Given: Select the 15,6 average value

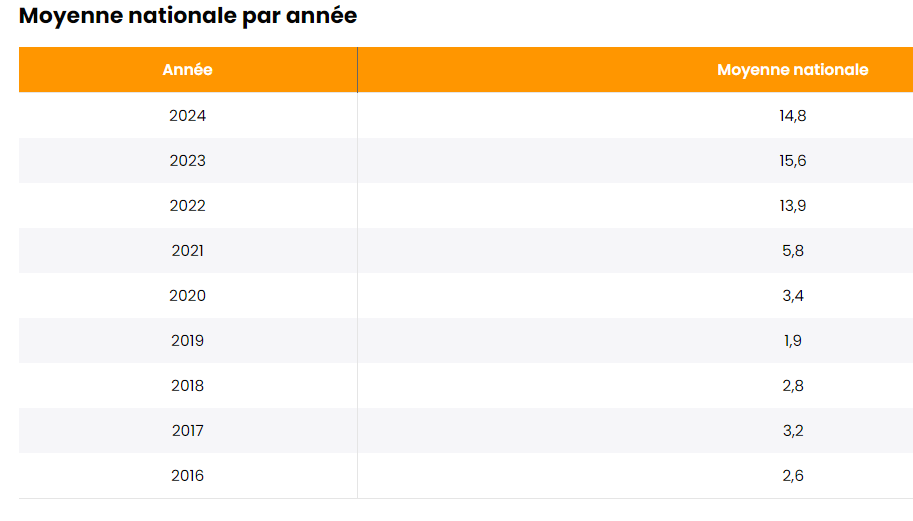Looking at the screenshot, I should (792, 161).
